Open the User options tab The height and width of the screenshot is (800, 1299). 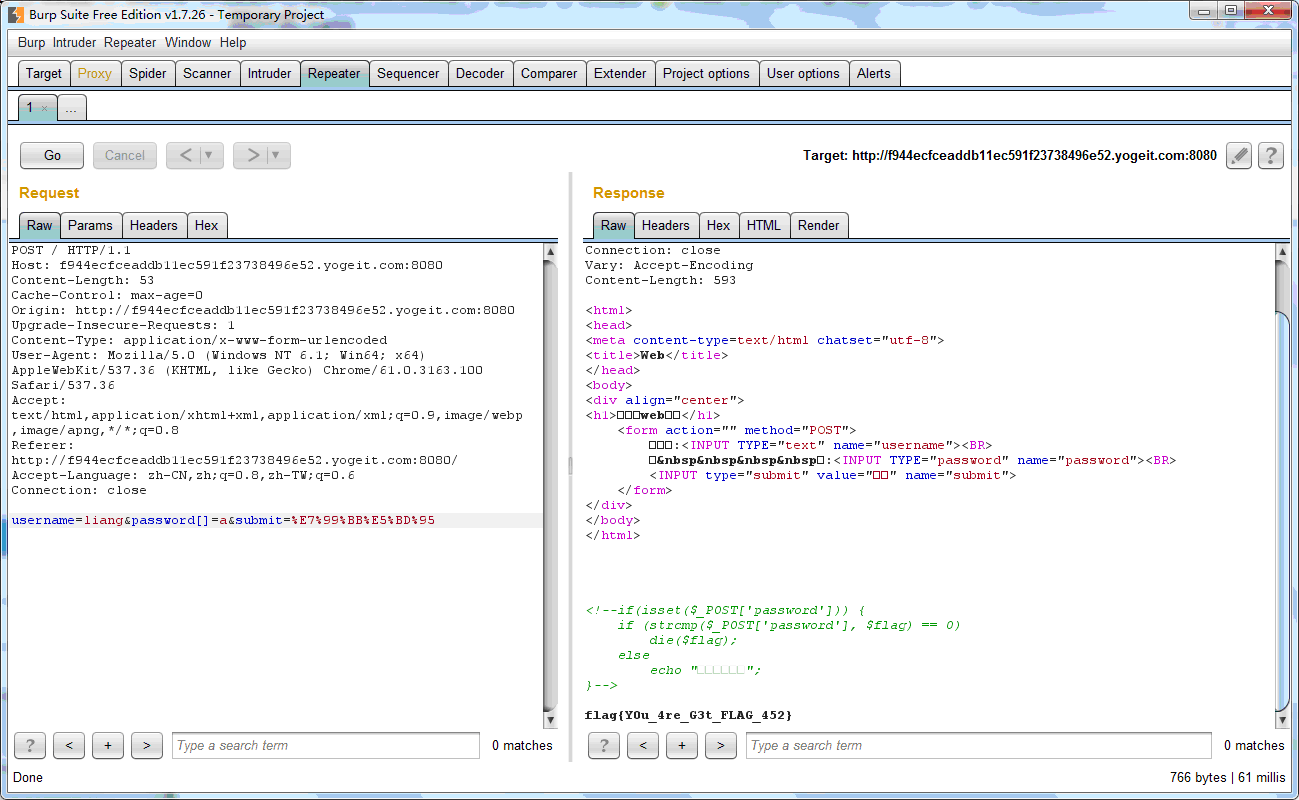pos(803,73)
